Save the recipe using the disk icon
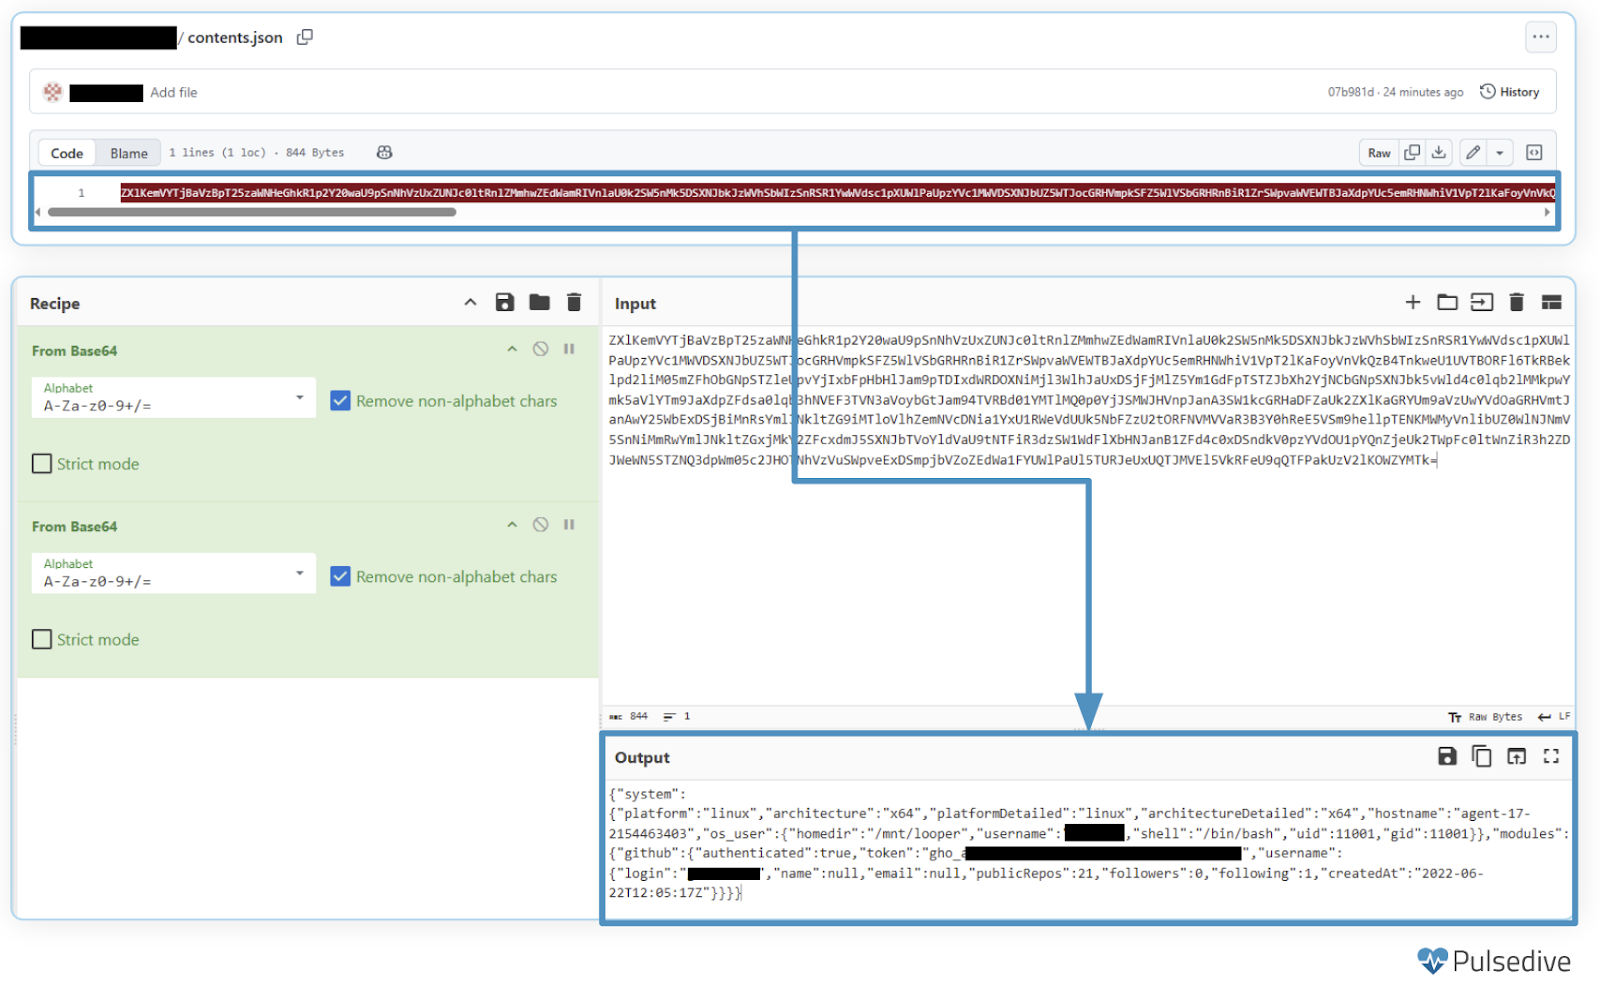This screenshot has width=1600, height=1000. click(505, 303)
